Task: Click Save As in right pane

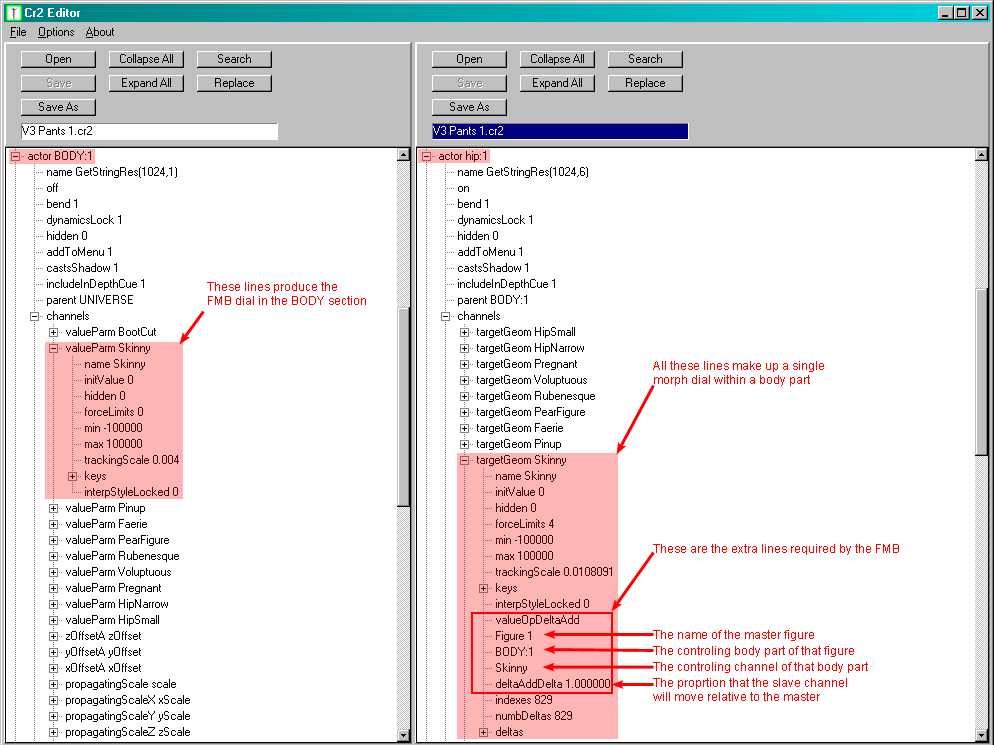Action: tap(469, 107)
